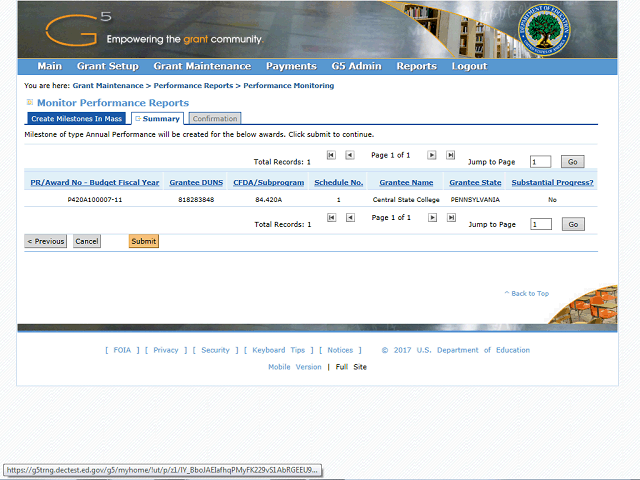Click the bottom Go button
This screenshot has width=640, height=480.
point(573,224)
